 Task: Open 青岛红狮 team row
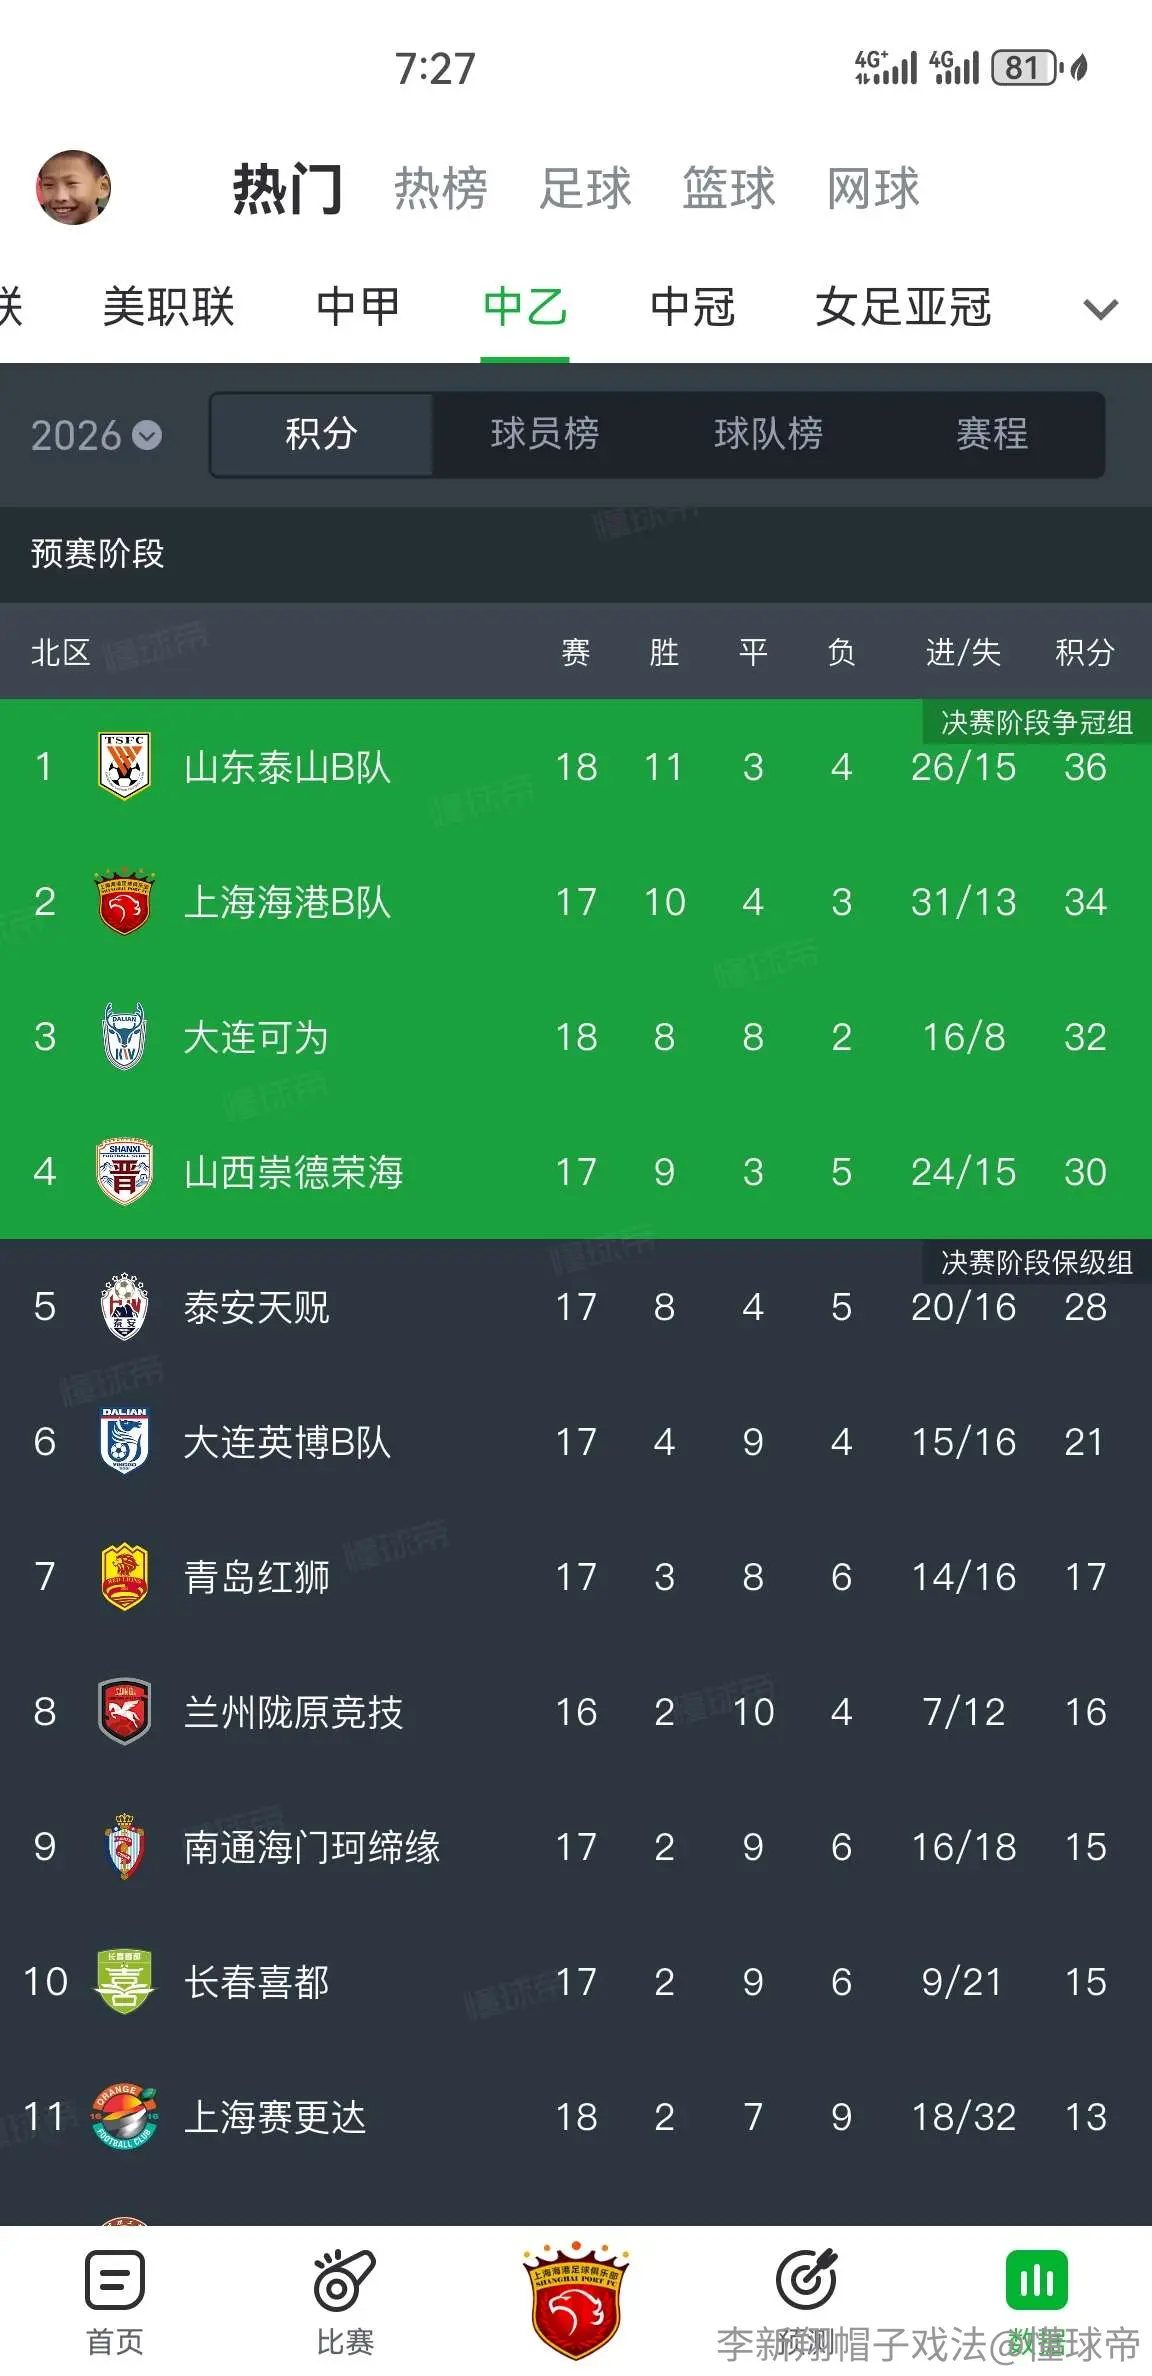[576, 1577]
